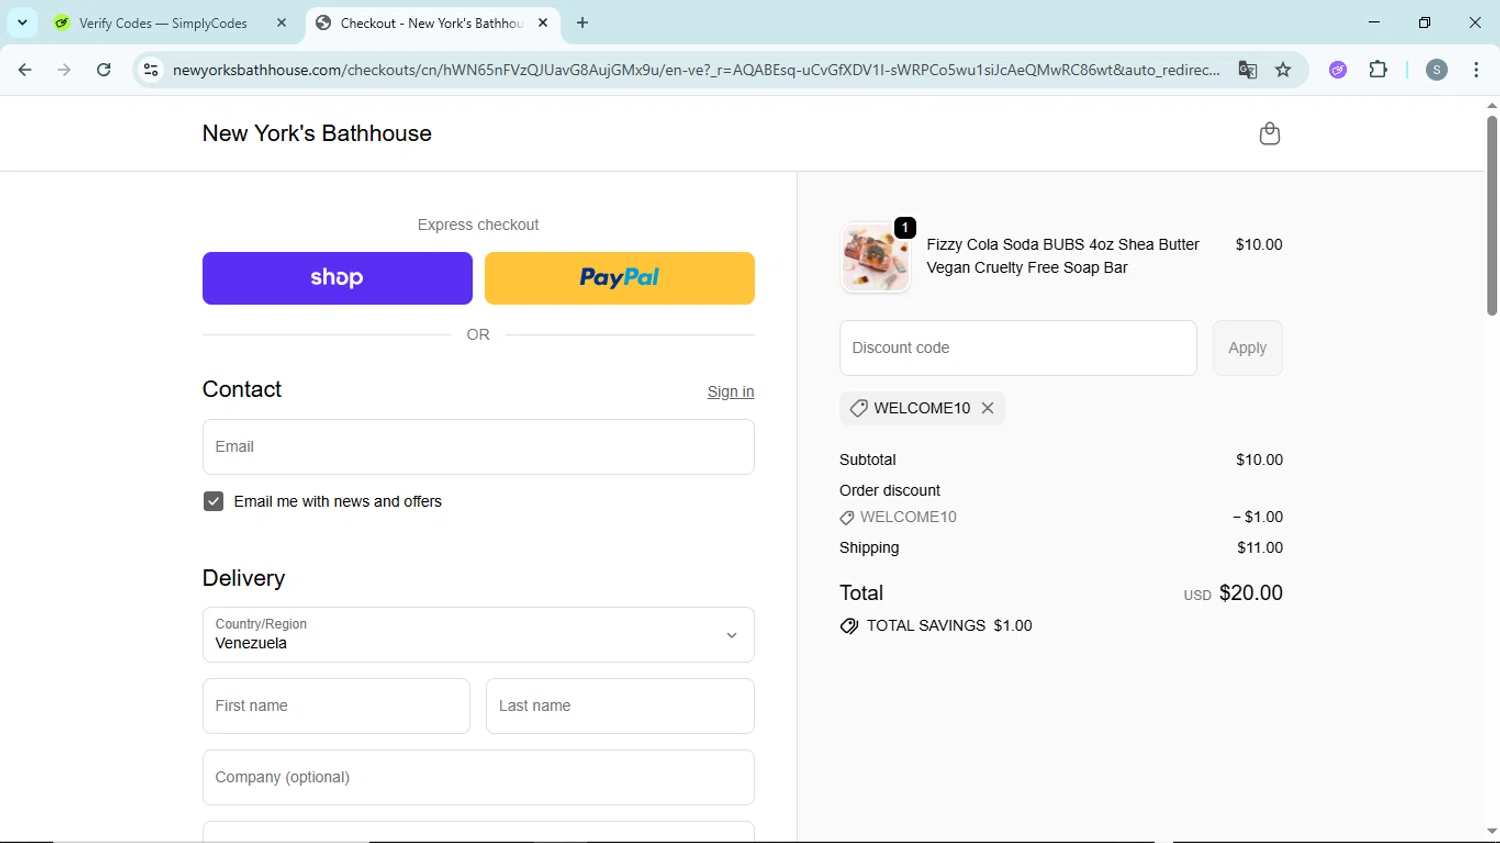The height and width of the screenshot is (843, 1500).
Task: Focus the Email input field
Action: [478, 447]
